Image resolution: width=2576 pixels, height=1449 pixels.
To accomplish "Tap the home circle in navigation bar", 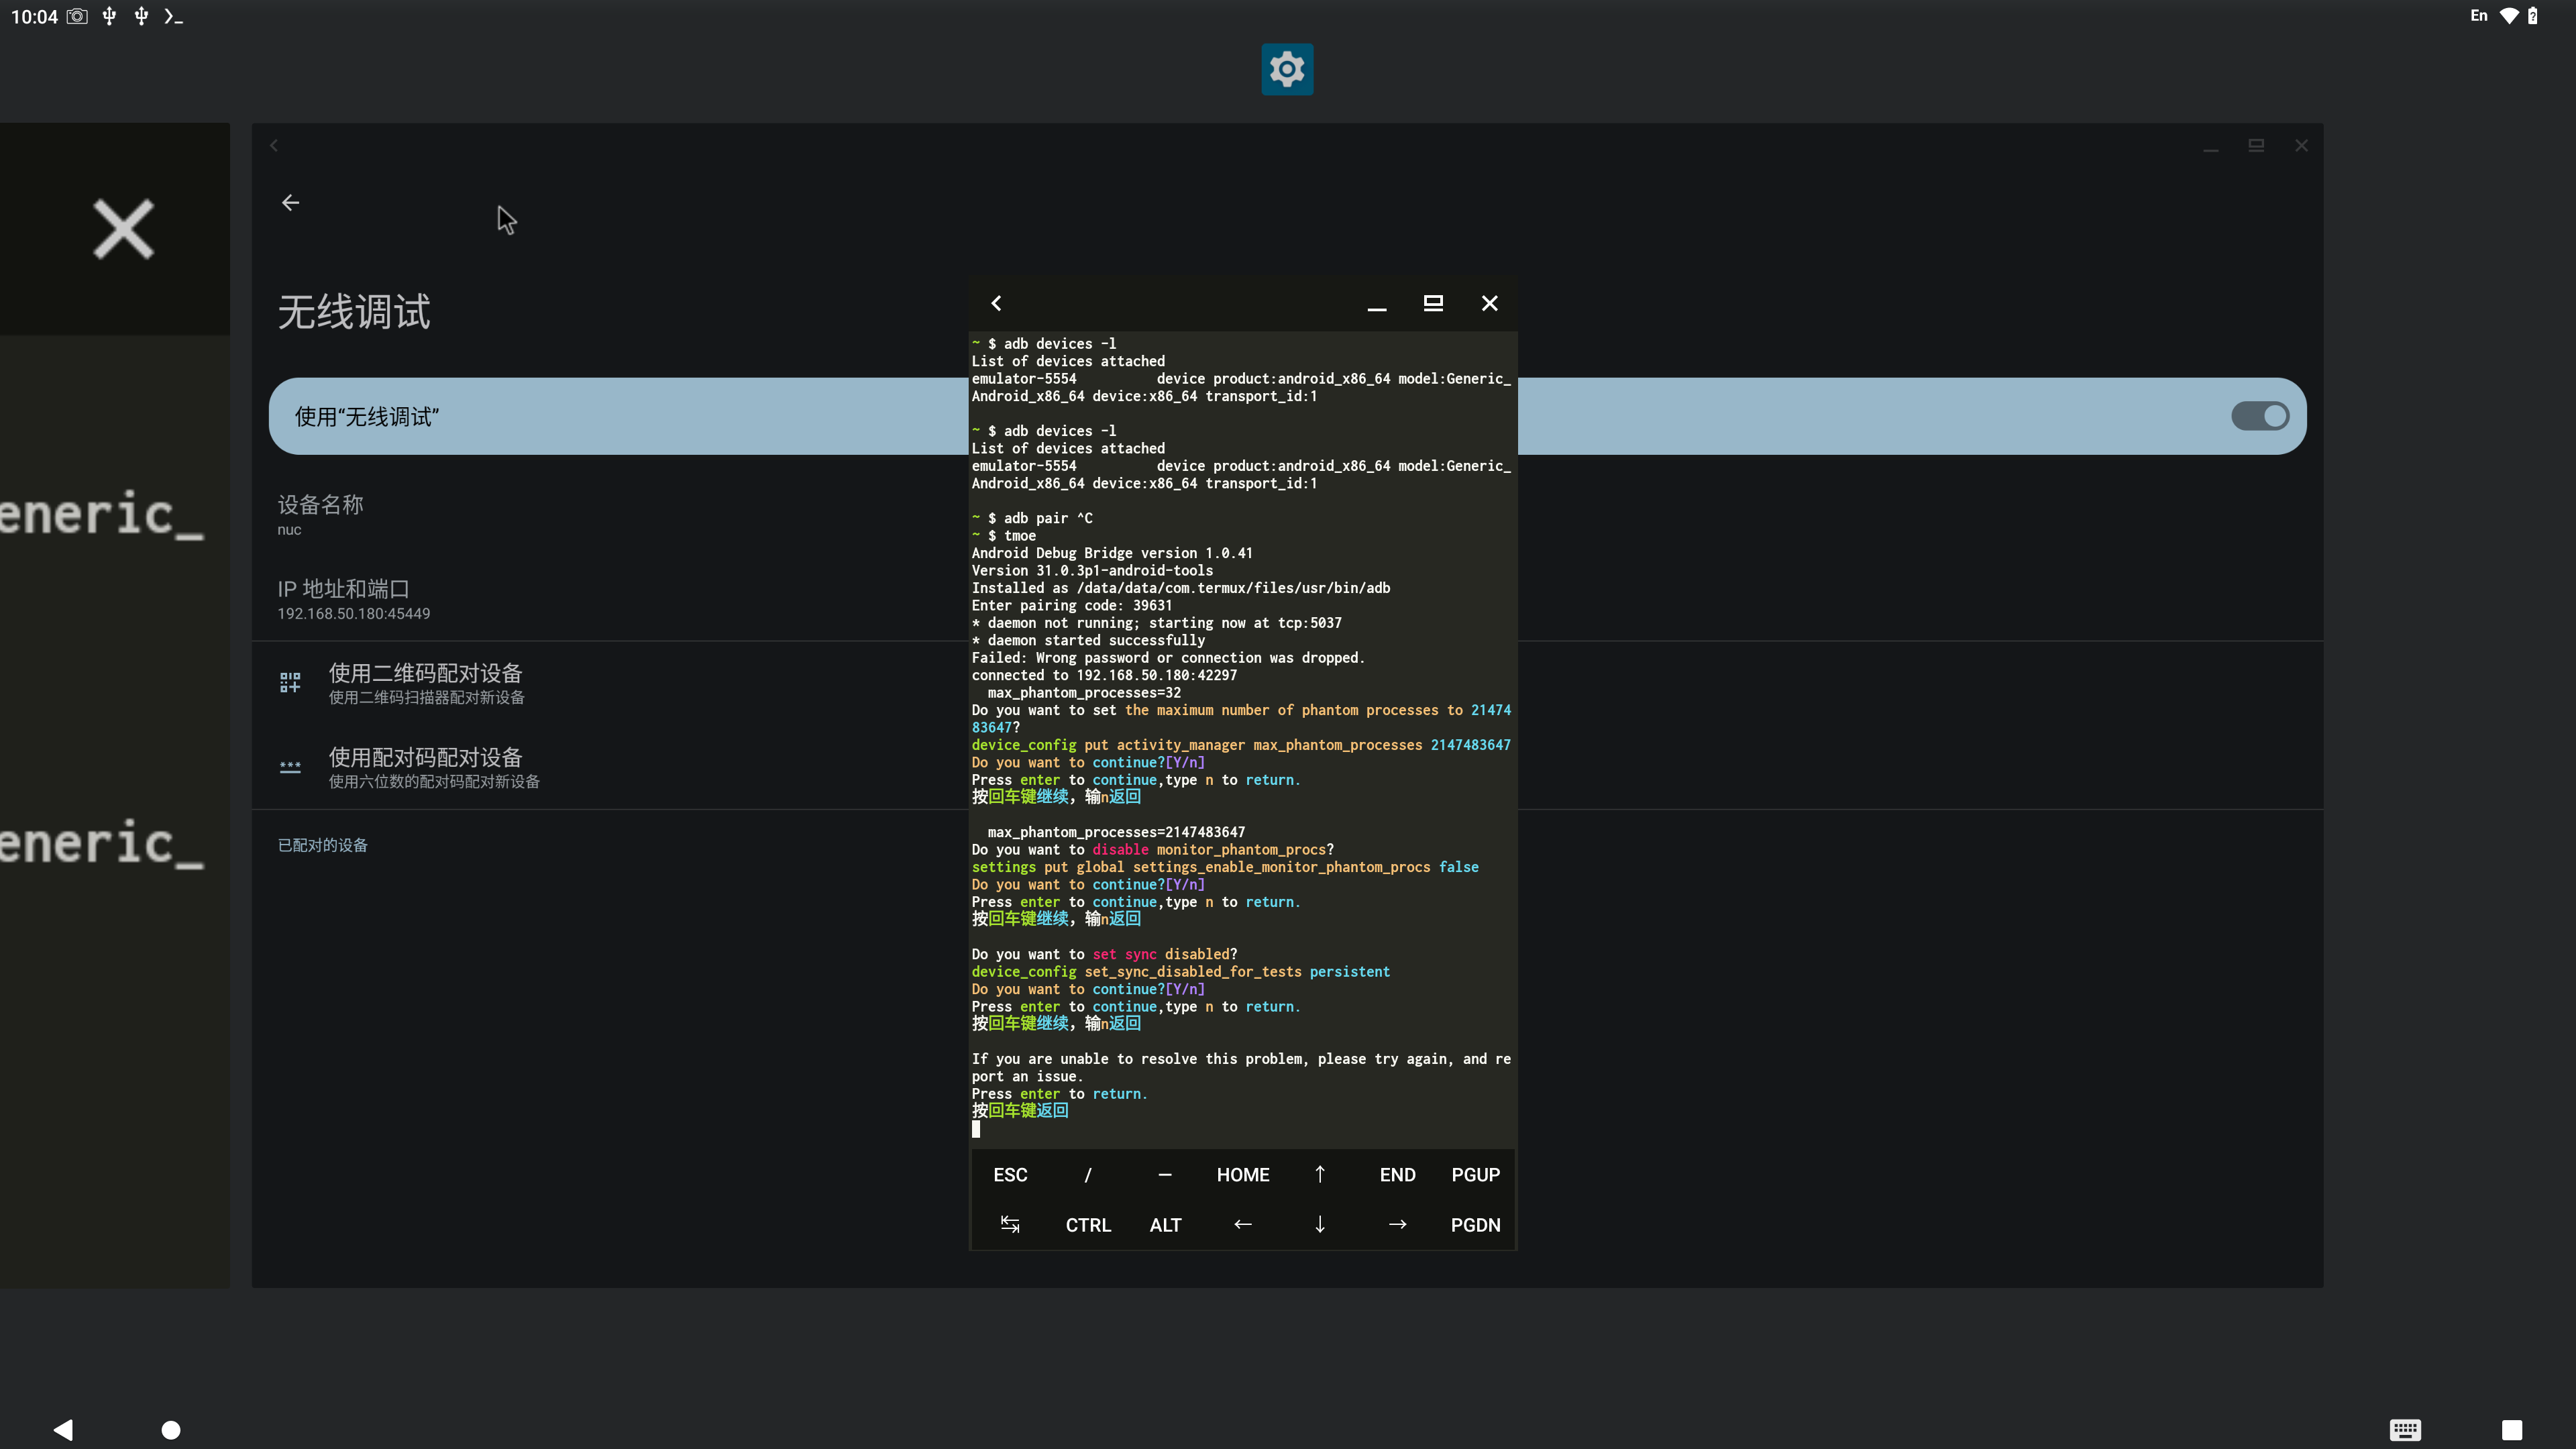I will (x=170, y=1429).
